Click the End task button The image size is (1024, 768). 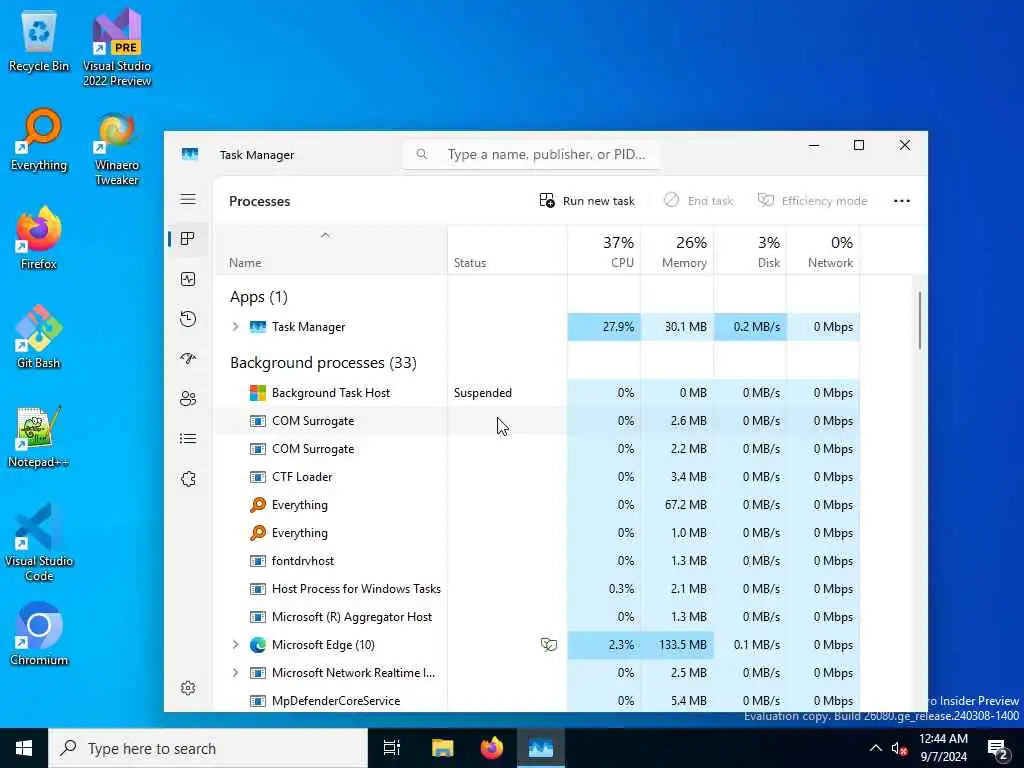click(x=699, y=200)
